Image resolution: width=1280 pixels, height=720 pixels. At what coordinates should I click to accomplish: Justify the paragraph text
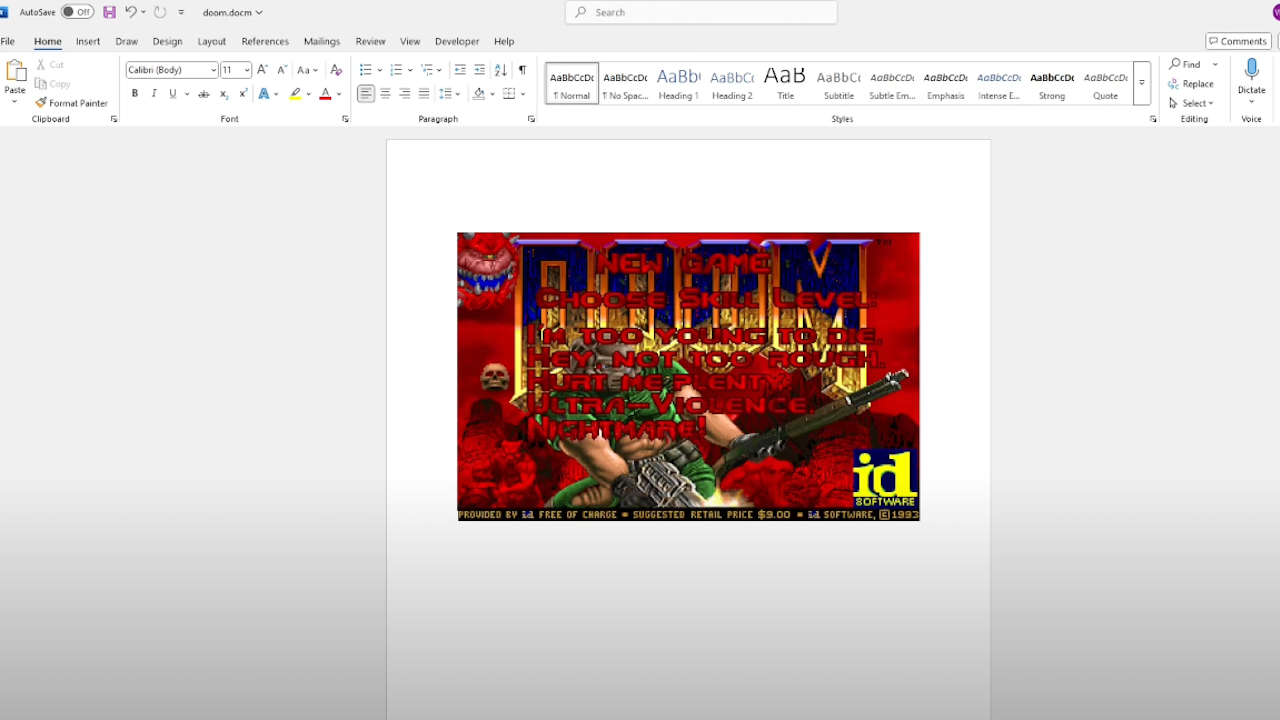point(424,94)
